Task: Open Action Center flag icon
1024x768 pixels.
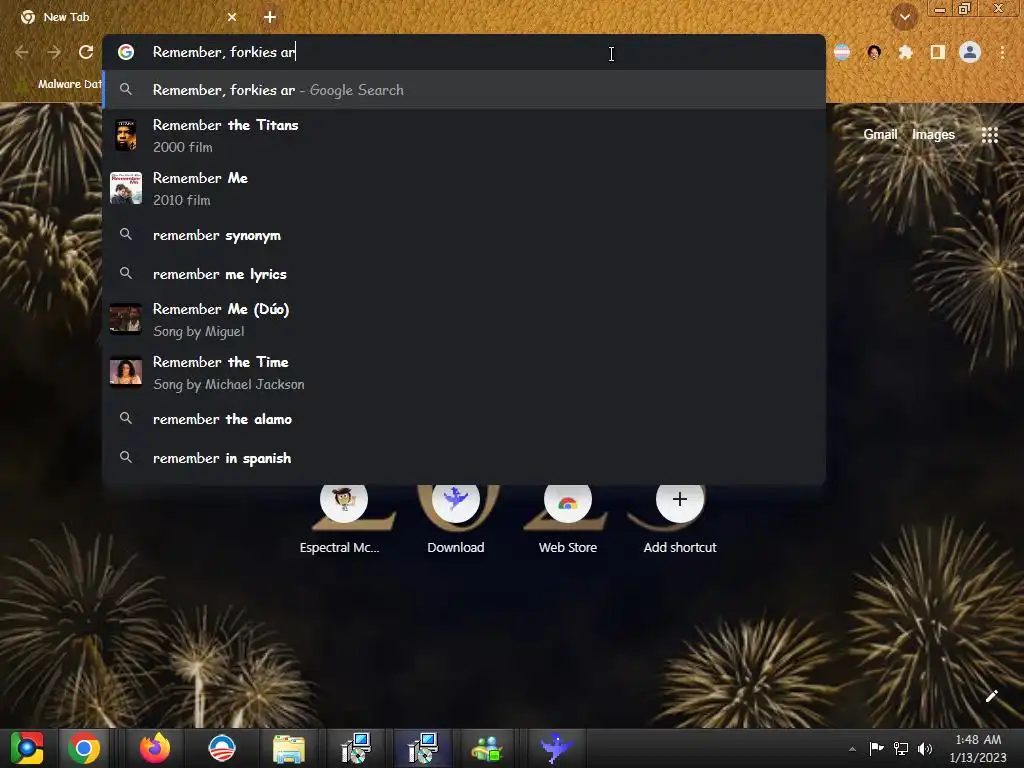Action: point(876,748)
